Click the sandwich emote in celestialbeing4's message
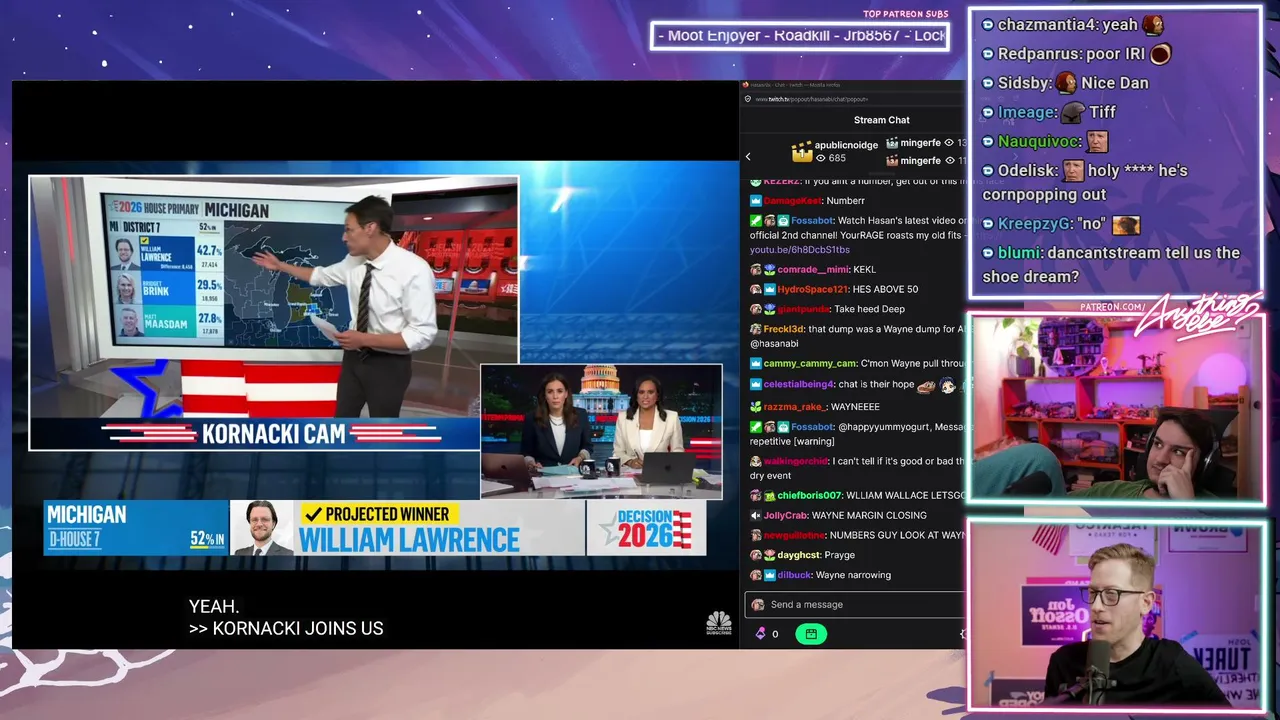Image resolution: width=1280 pixels, height=720 pixels. click(926, 385)
